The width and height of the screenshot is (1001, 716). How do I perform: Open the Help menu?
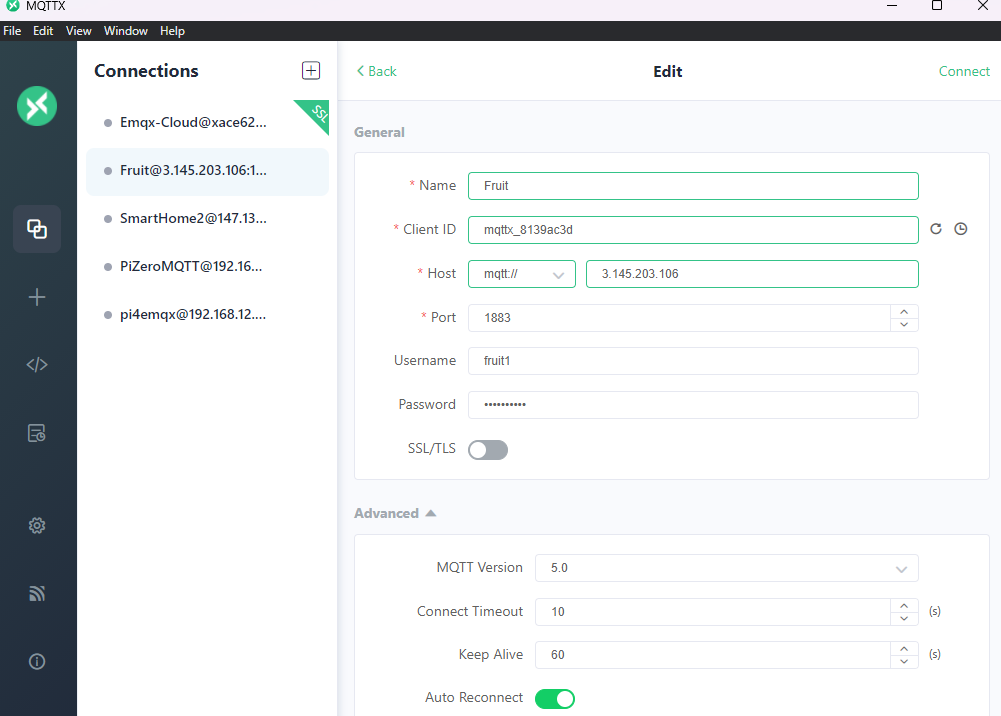click(172, 31)
